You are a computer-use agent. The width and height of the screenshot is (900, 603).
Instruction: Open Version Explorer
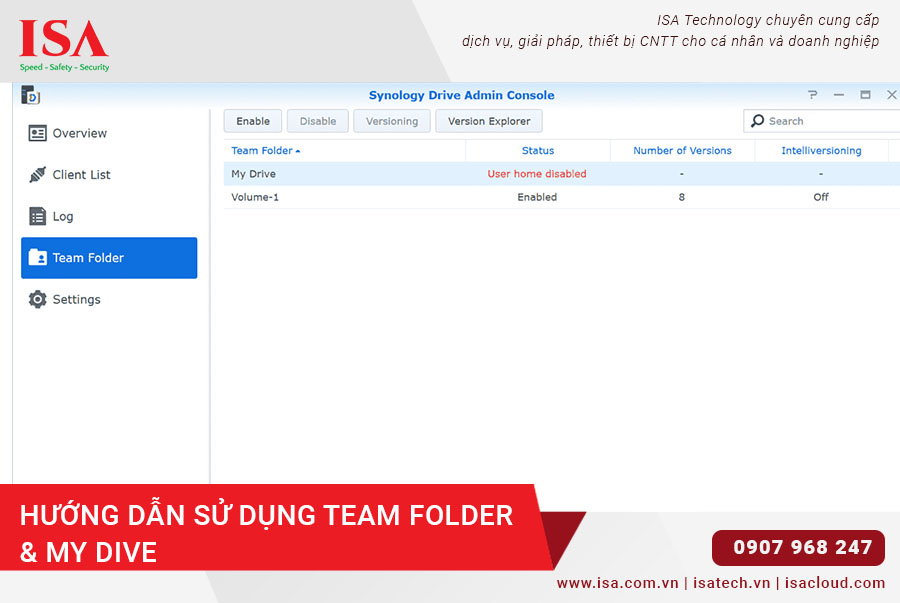coord(489,121)
